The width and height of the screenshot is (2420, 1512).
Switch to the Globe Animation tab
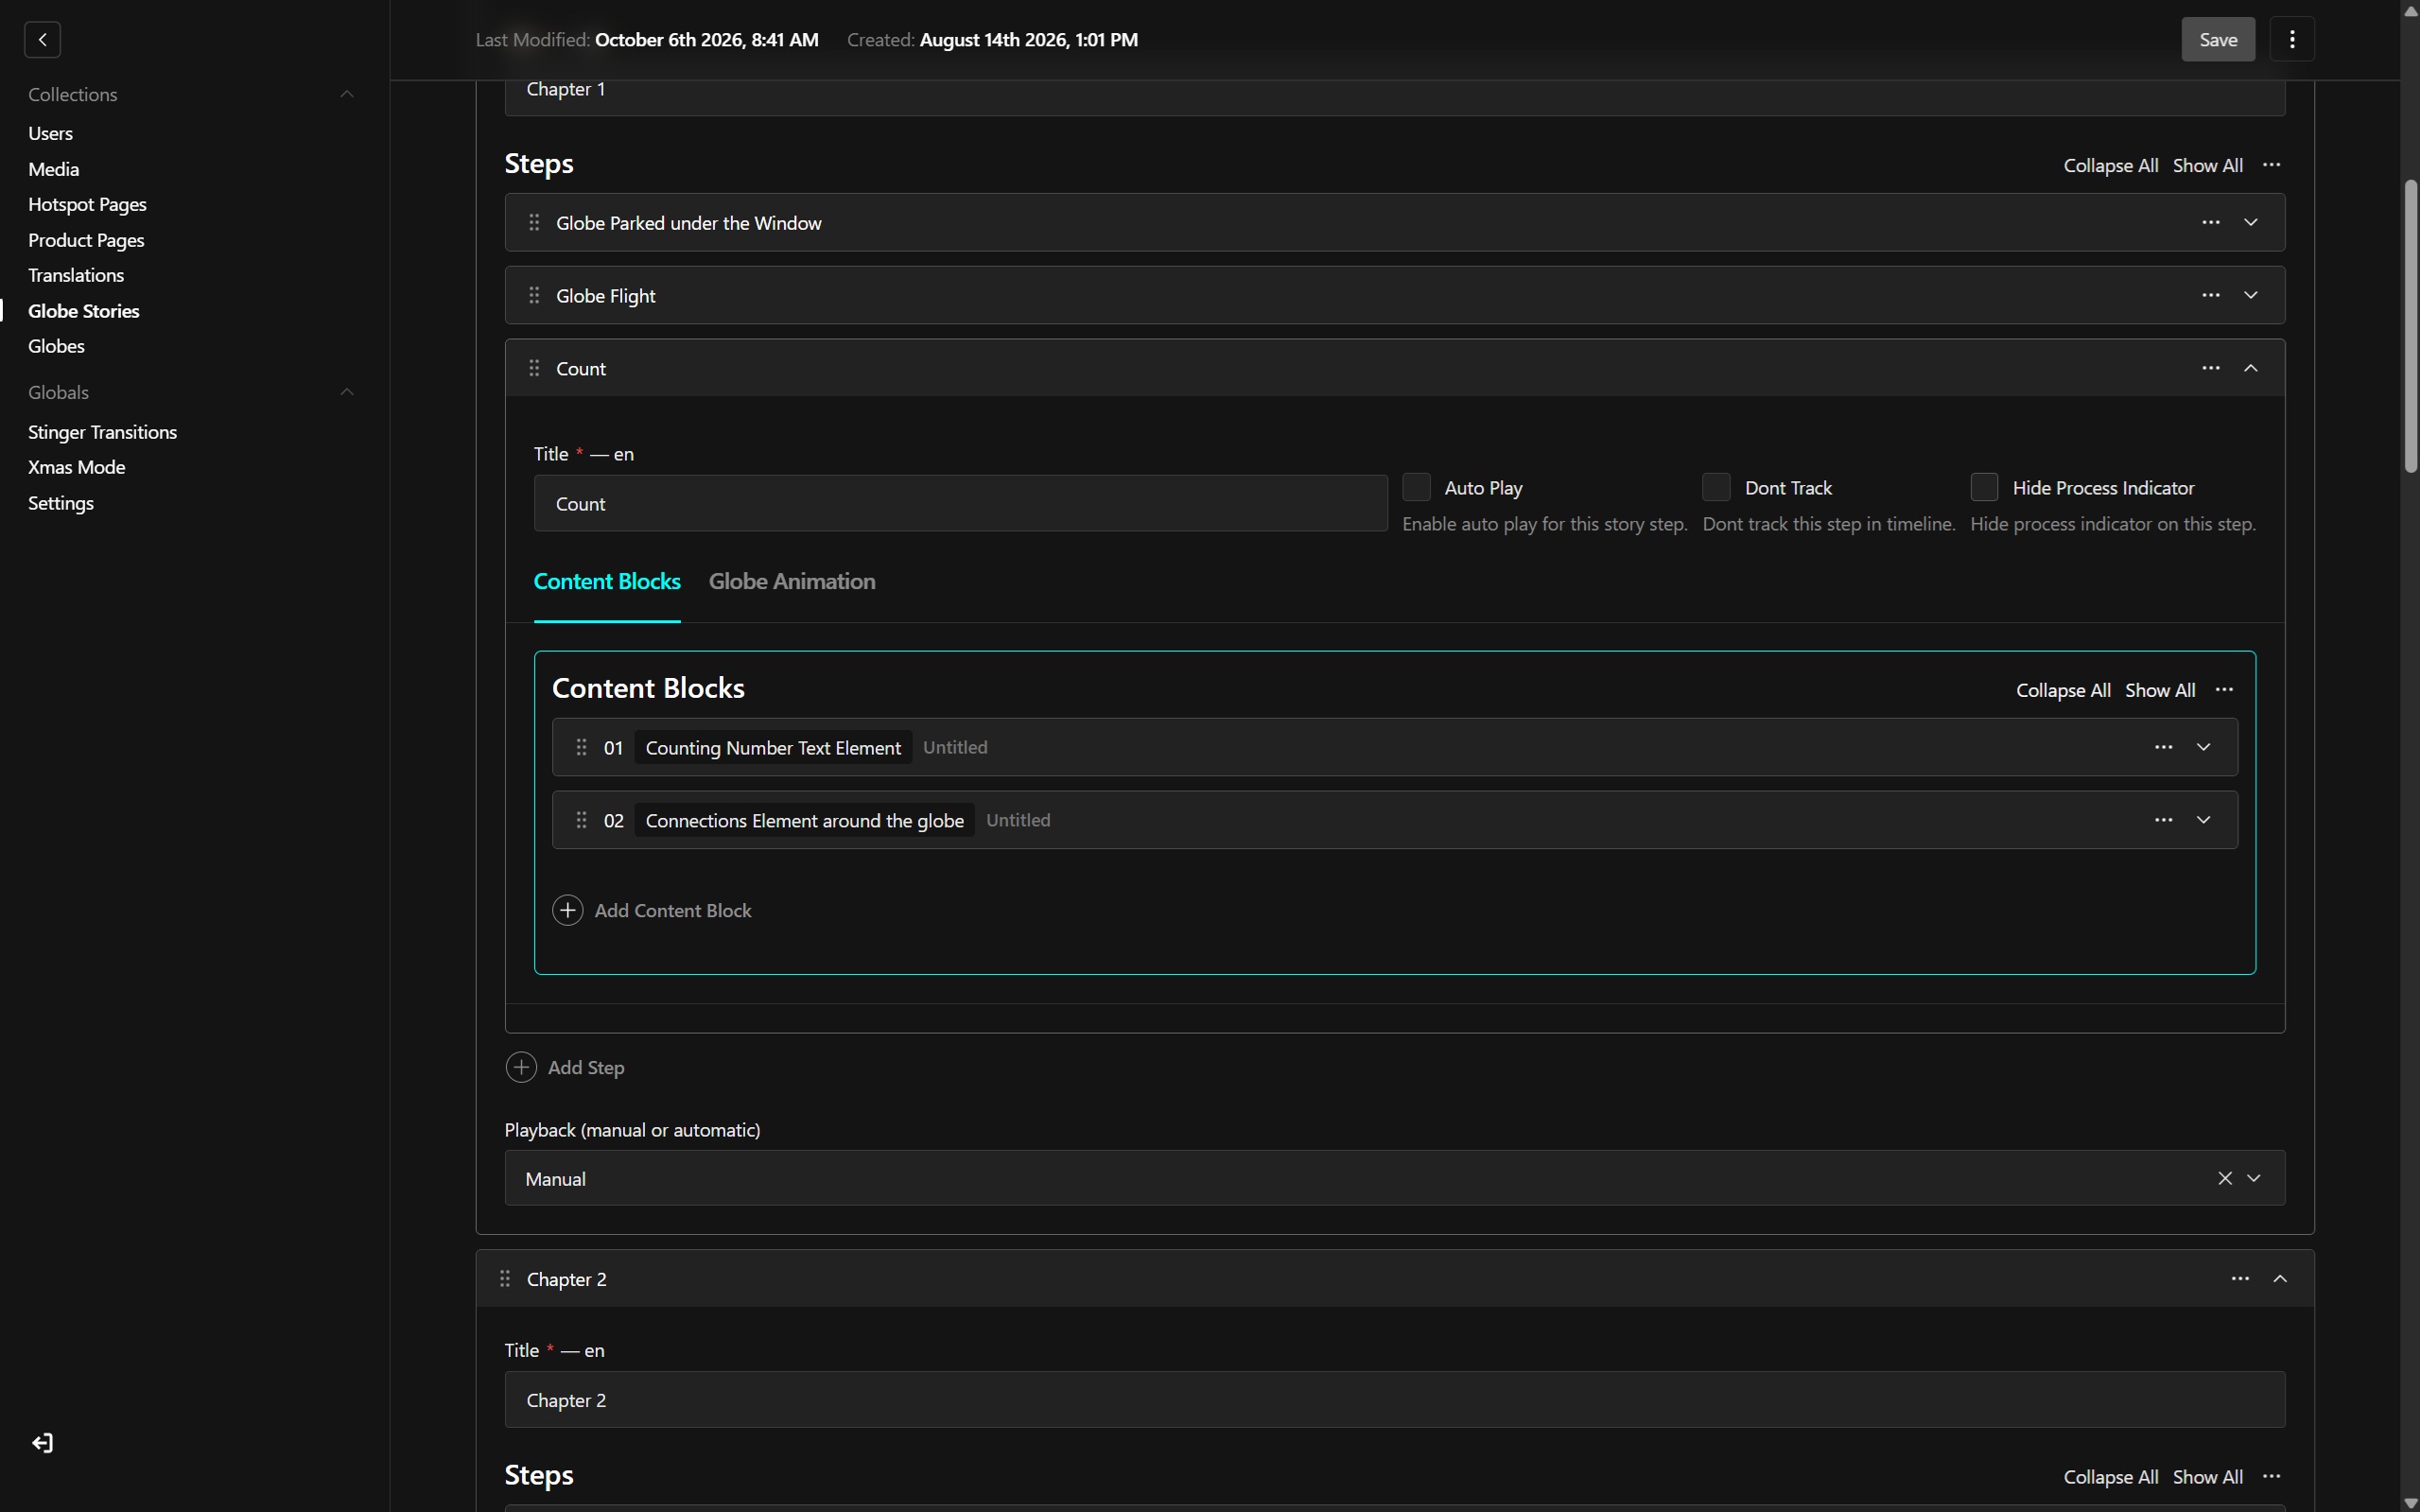792,581
